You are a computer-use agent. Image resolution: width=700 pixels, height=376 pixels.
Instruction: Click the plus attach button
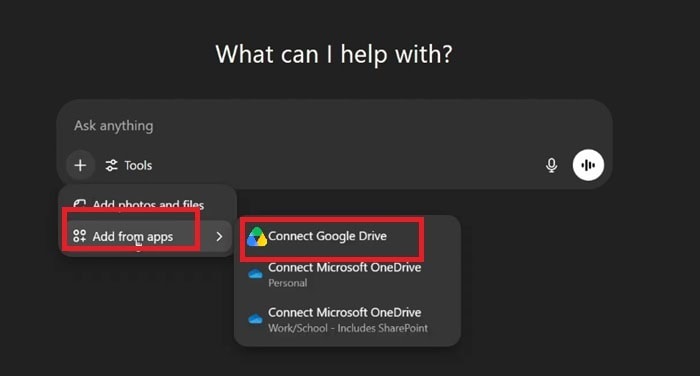(x=80, y=165)
